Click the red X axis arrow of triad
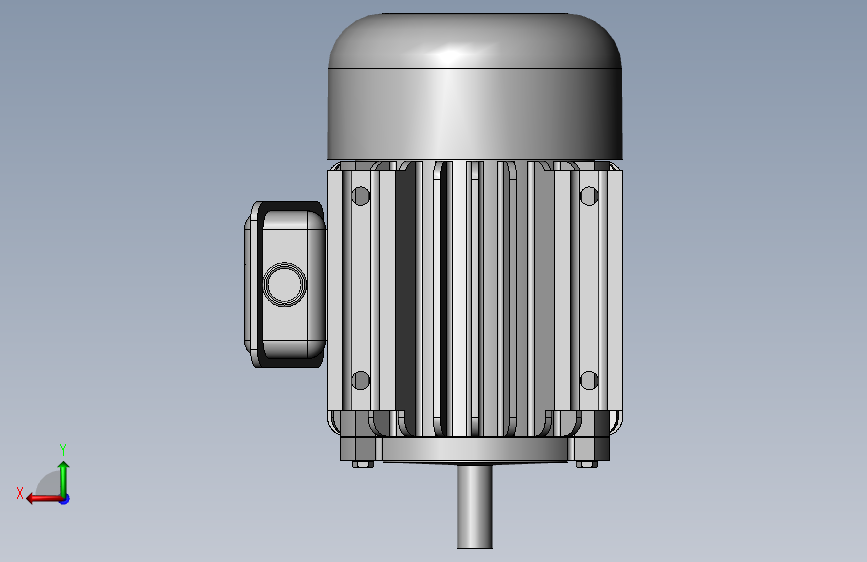The height and width of the screenshot is (562, 867). 44,499
